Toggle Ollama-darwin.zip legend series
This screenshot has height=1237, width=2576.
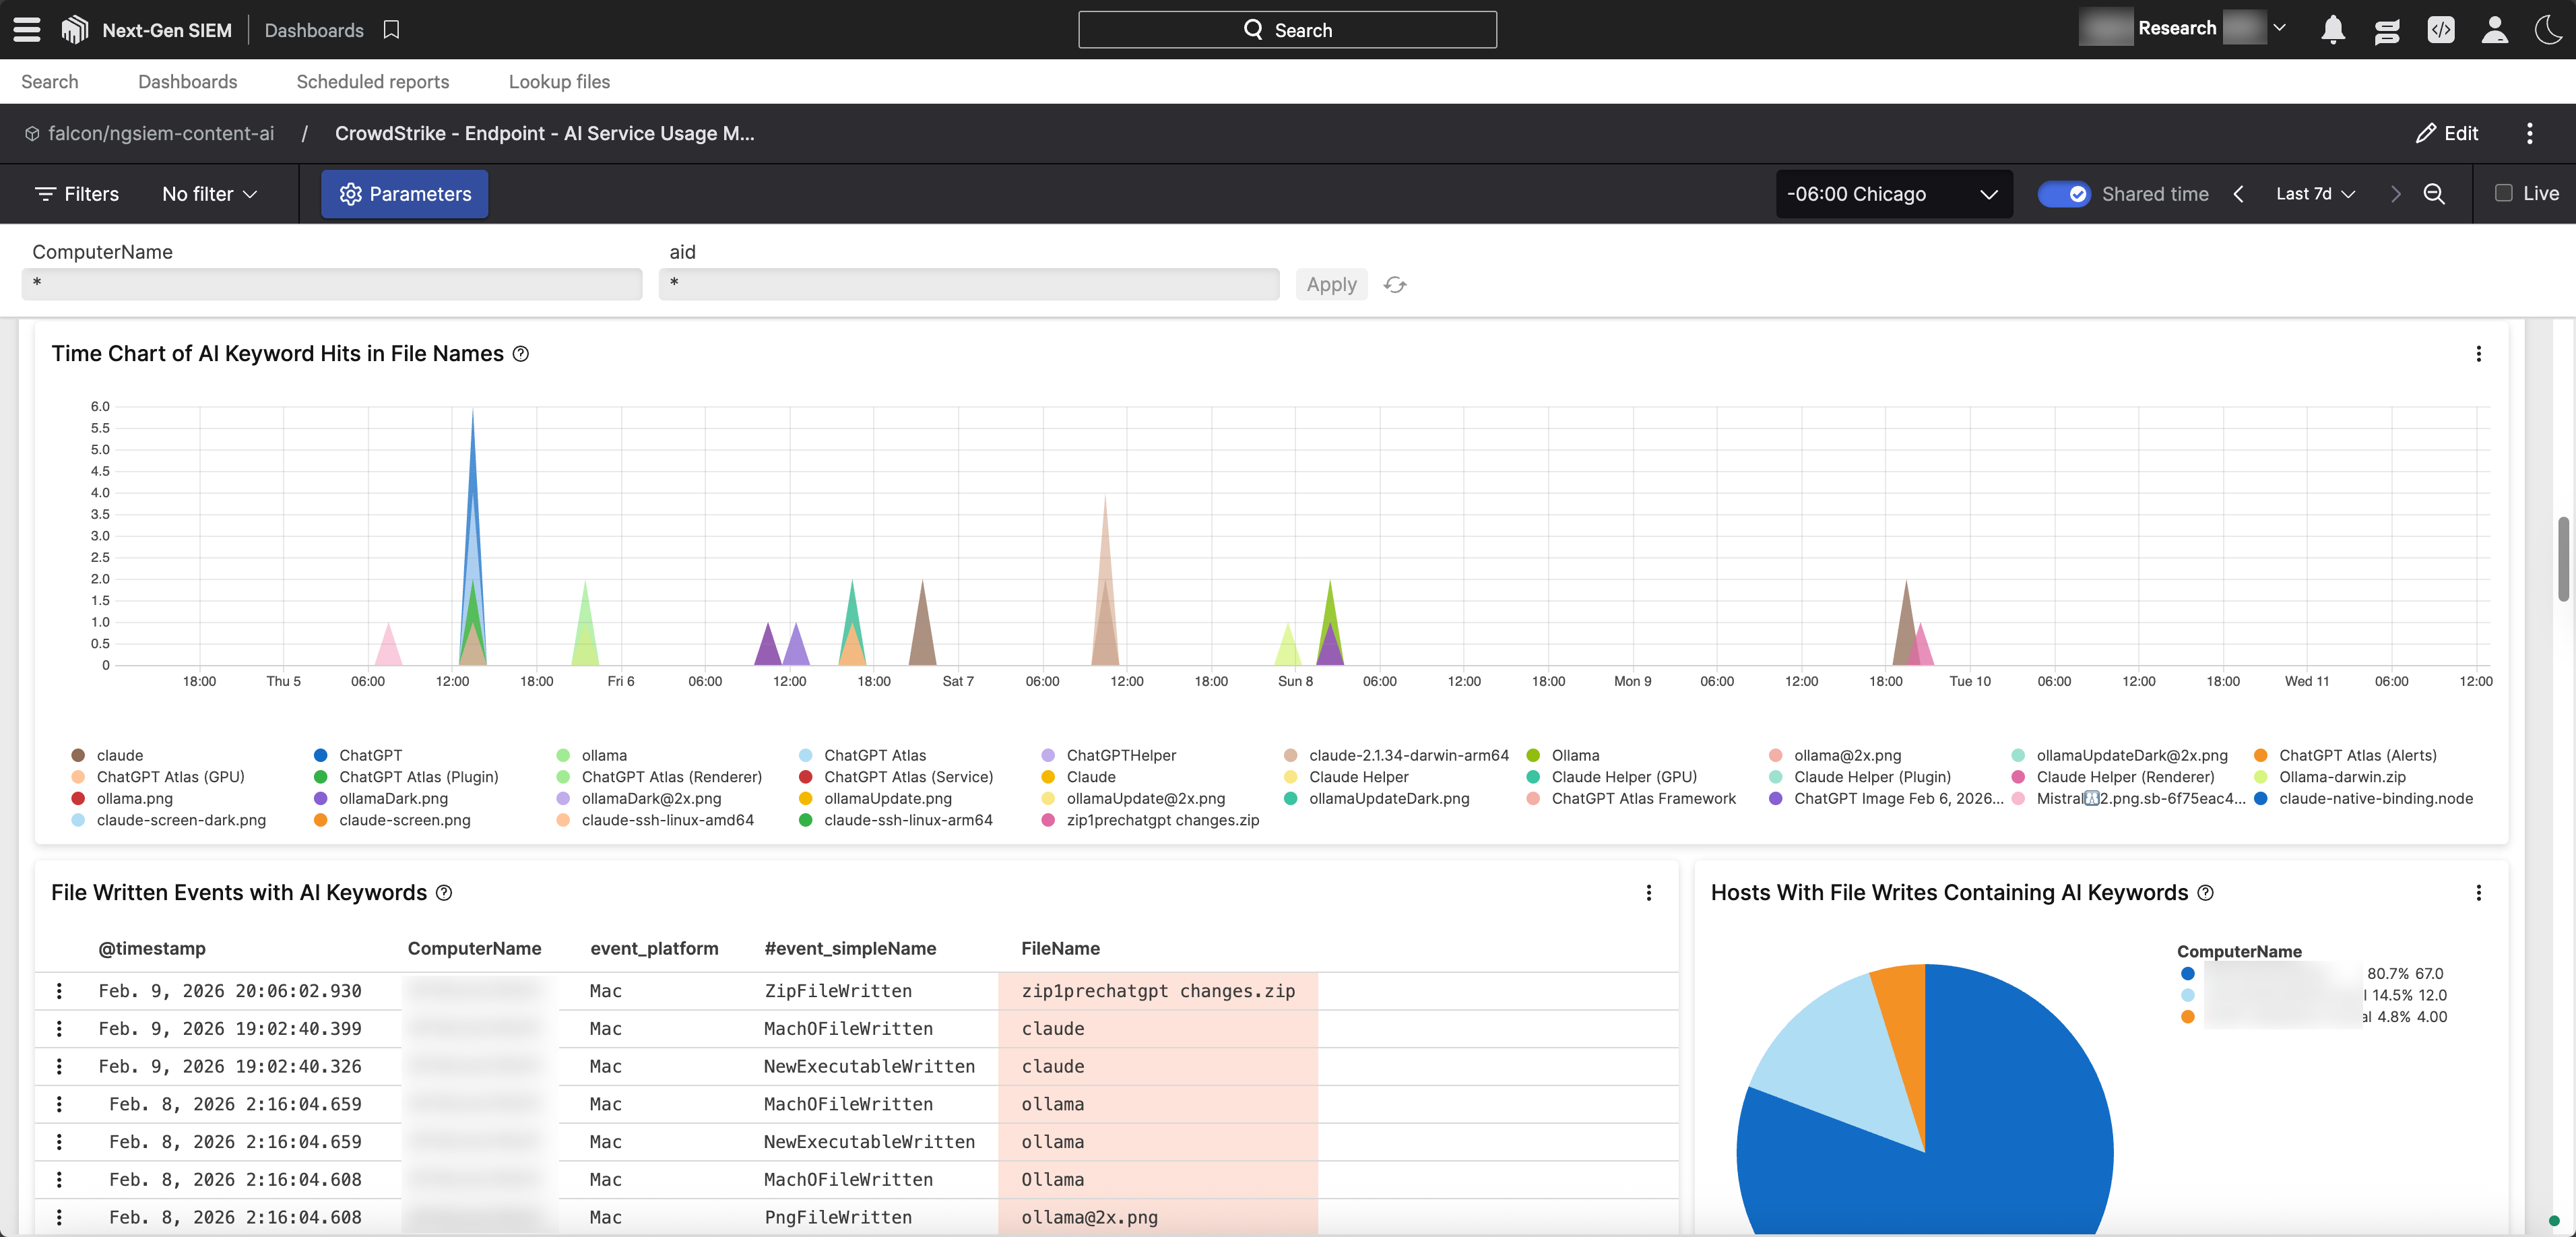click(x=2330, y=777)
